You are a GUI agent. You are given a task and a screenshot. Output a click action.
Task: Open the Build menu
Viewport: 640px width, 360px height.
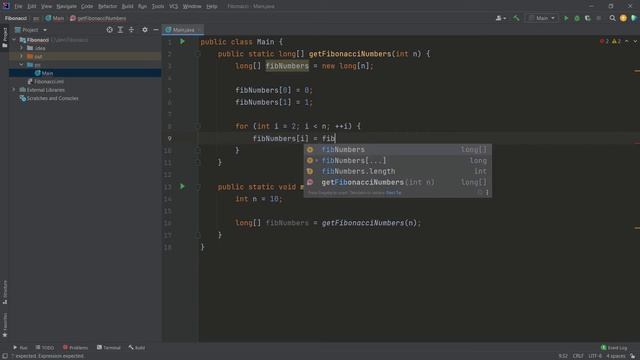click(127, 7)
